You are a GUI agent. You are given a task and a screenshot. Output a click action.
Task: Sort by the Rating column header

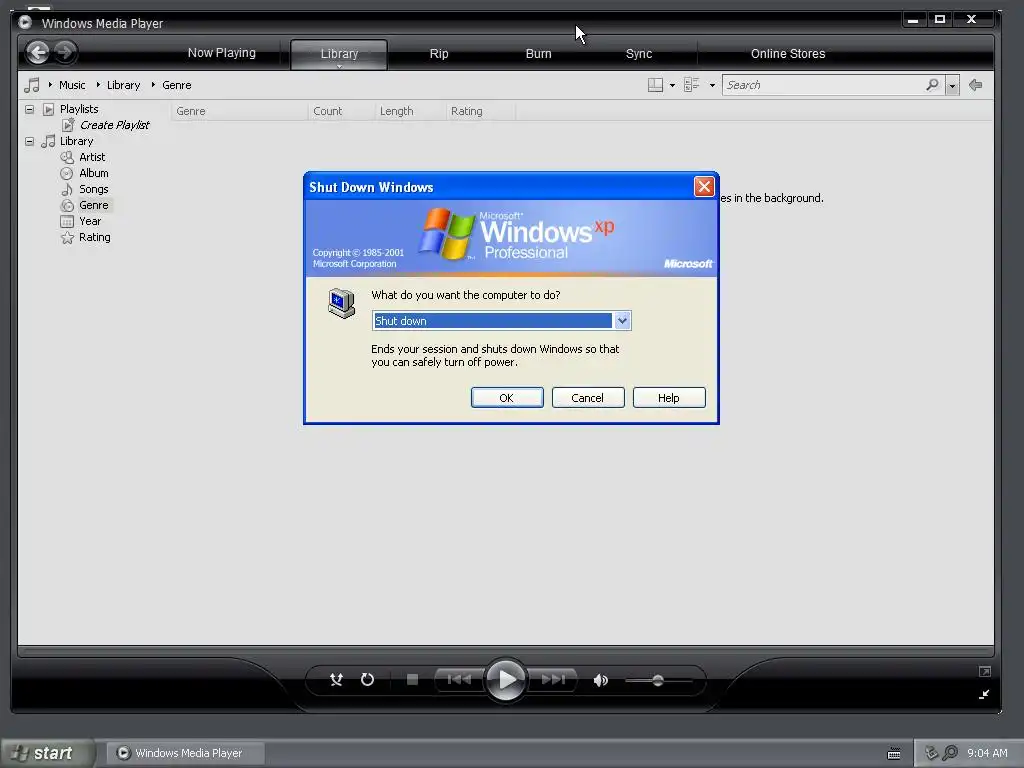pyautogui.click(x=481, y=111)
